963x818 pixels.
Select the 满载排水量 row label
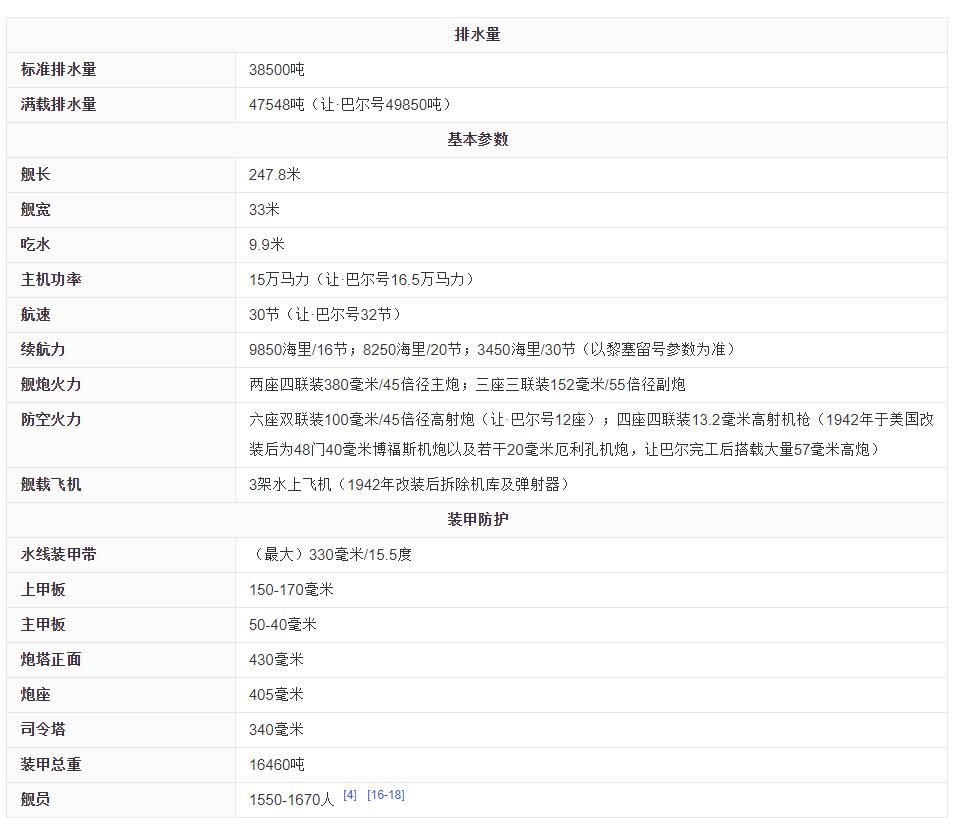[59, 105]
